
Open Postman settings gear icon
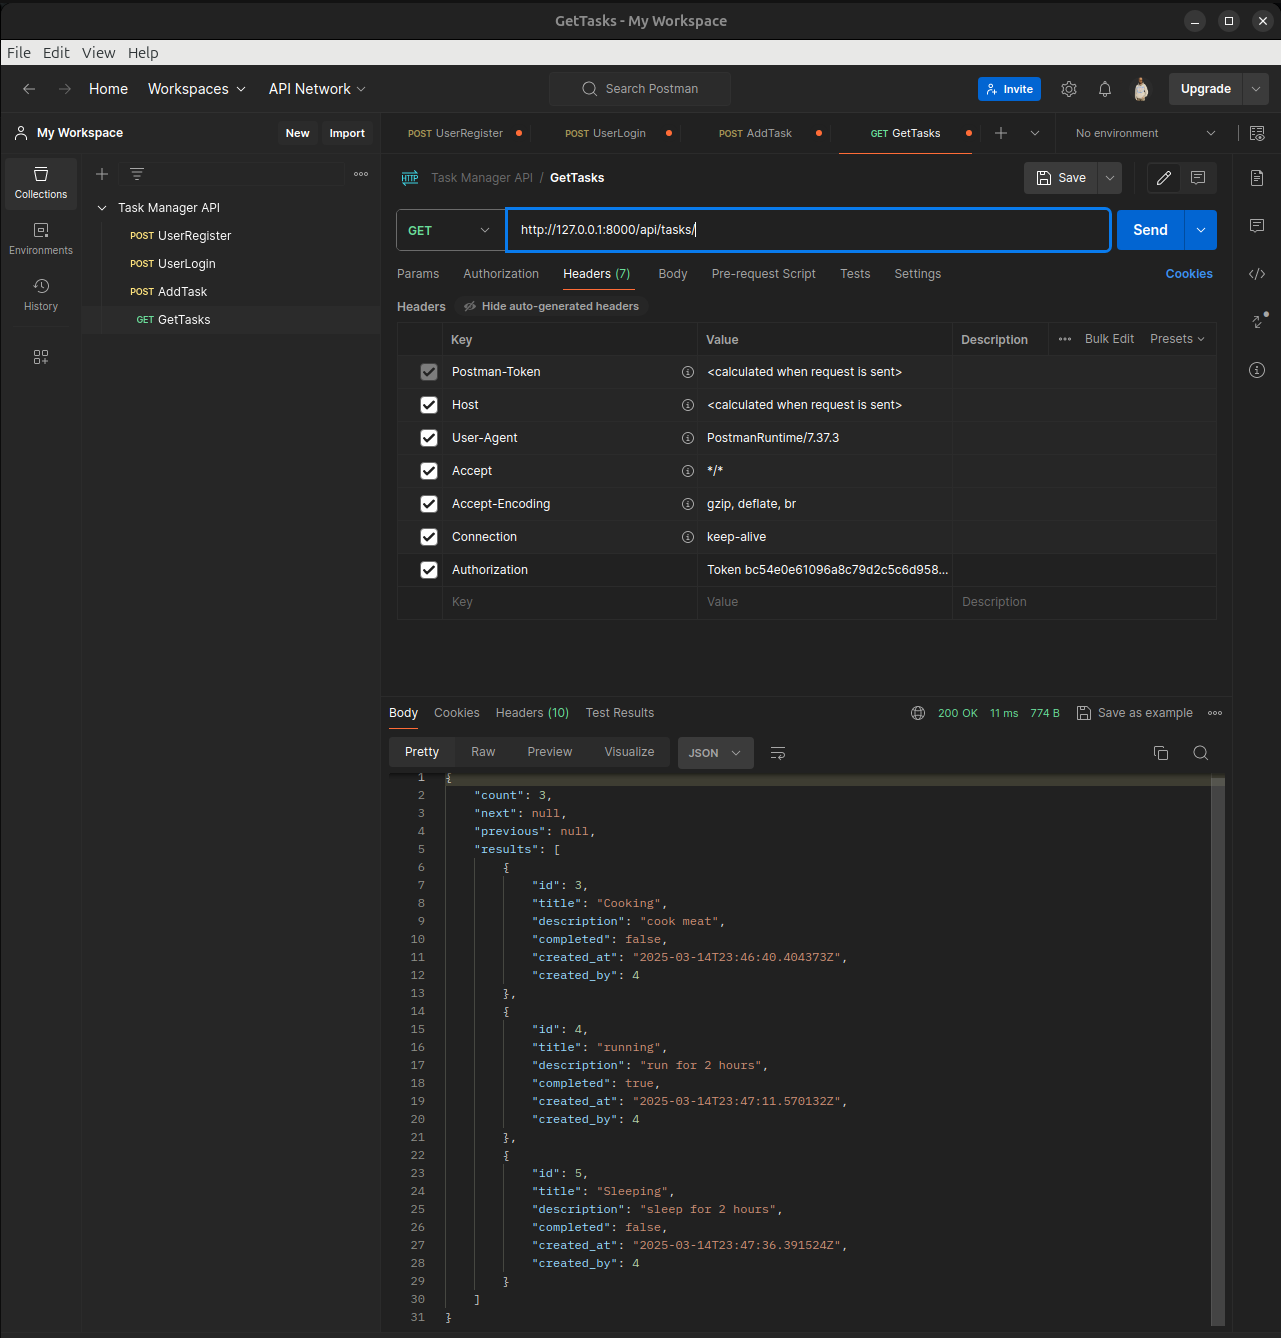(1069, 89)
